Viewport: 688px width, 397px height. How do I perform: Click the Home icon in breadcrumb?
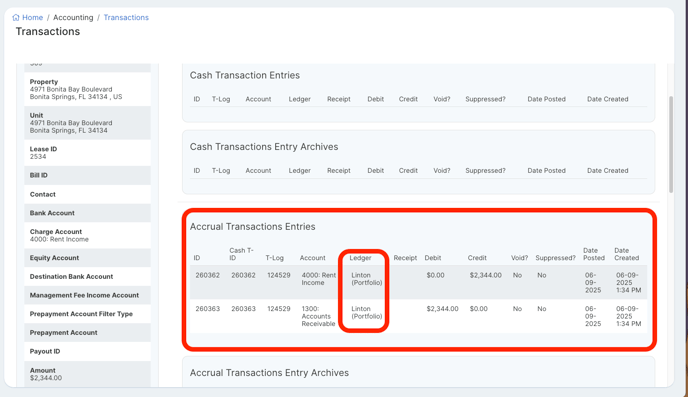(16, 18)
